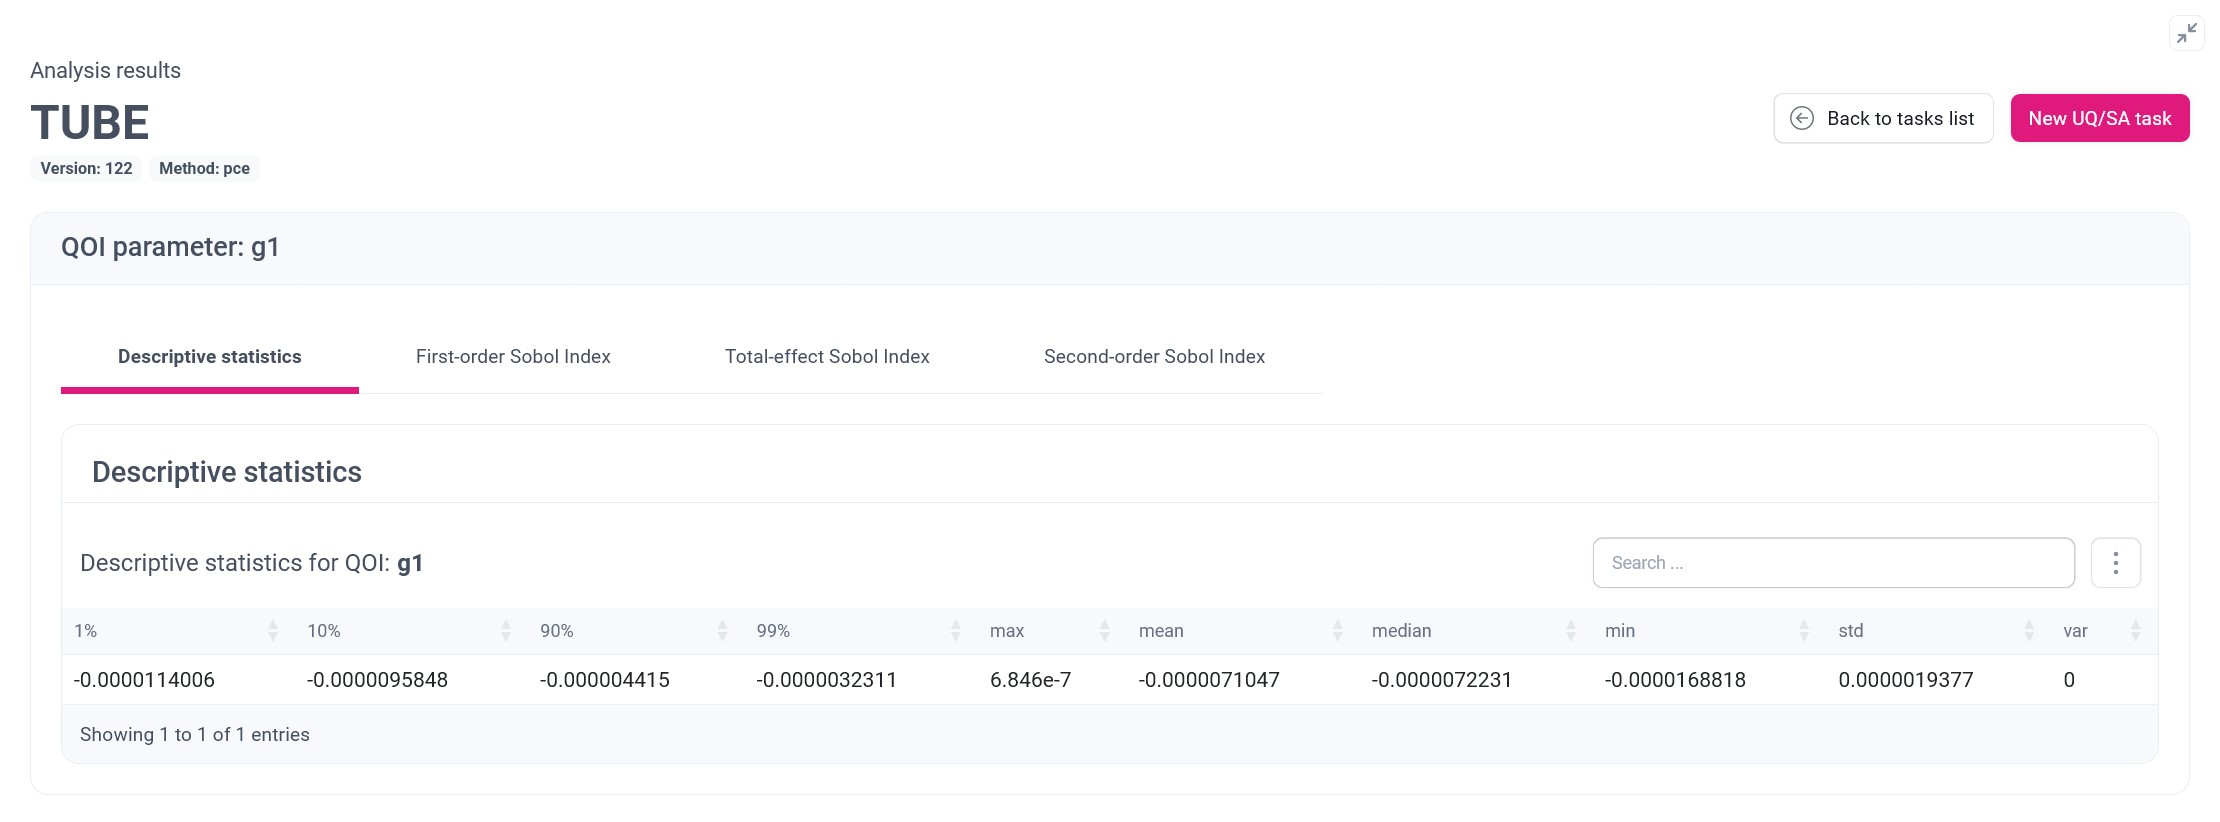The width and height of the screenshot is (2220, 822).
Task: Switch to First-order Sobol Index tab
Action: (513, 357)
